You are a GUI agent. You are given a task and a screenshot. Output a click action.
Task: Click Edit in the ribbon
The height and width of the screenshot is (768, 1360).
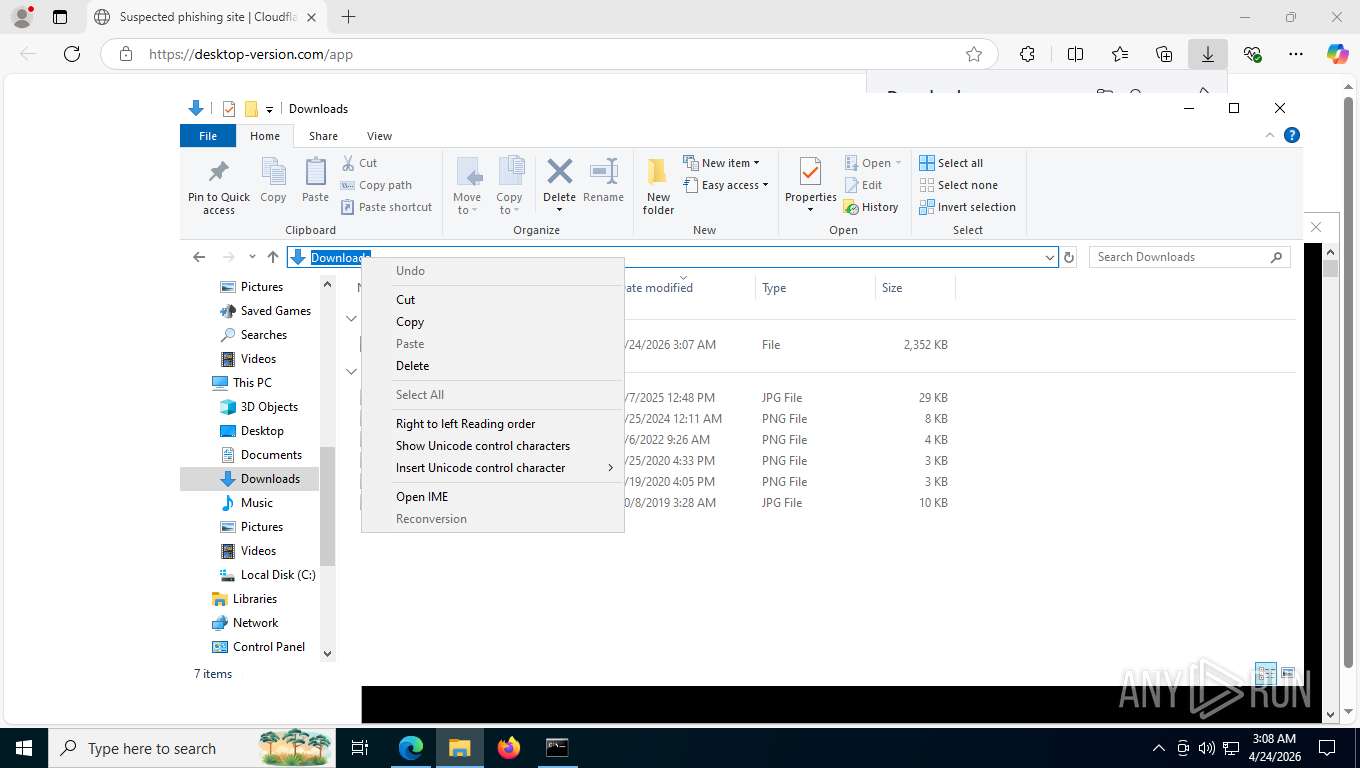click(x=863, y=185)
